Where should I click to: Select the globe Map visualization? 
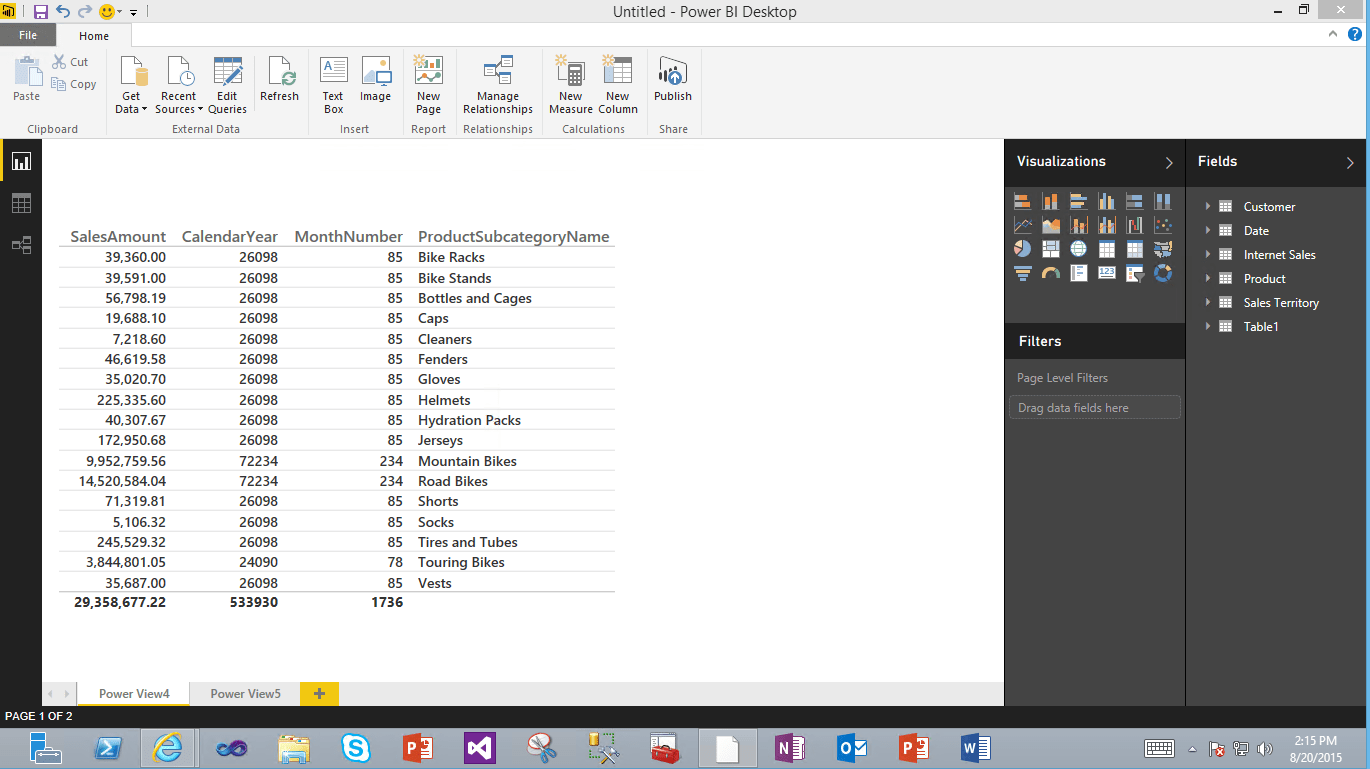1078,249
